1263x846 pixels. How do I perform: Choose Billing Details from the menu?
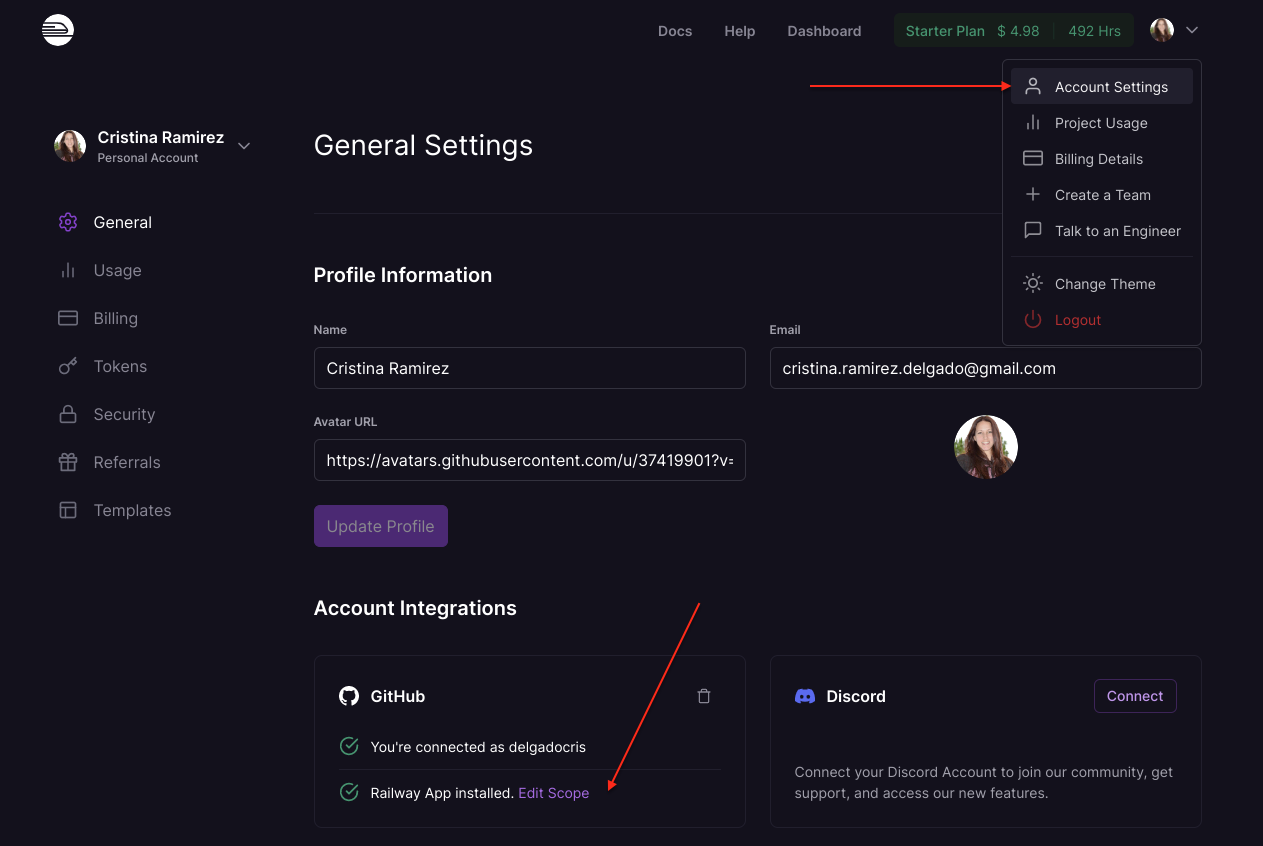1102,159
